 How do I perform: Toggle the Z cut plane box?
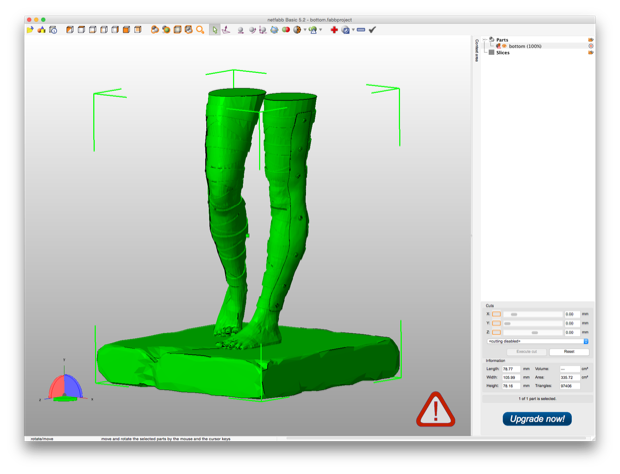click(496, 332)
